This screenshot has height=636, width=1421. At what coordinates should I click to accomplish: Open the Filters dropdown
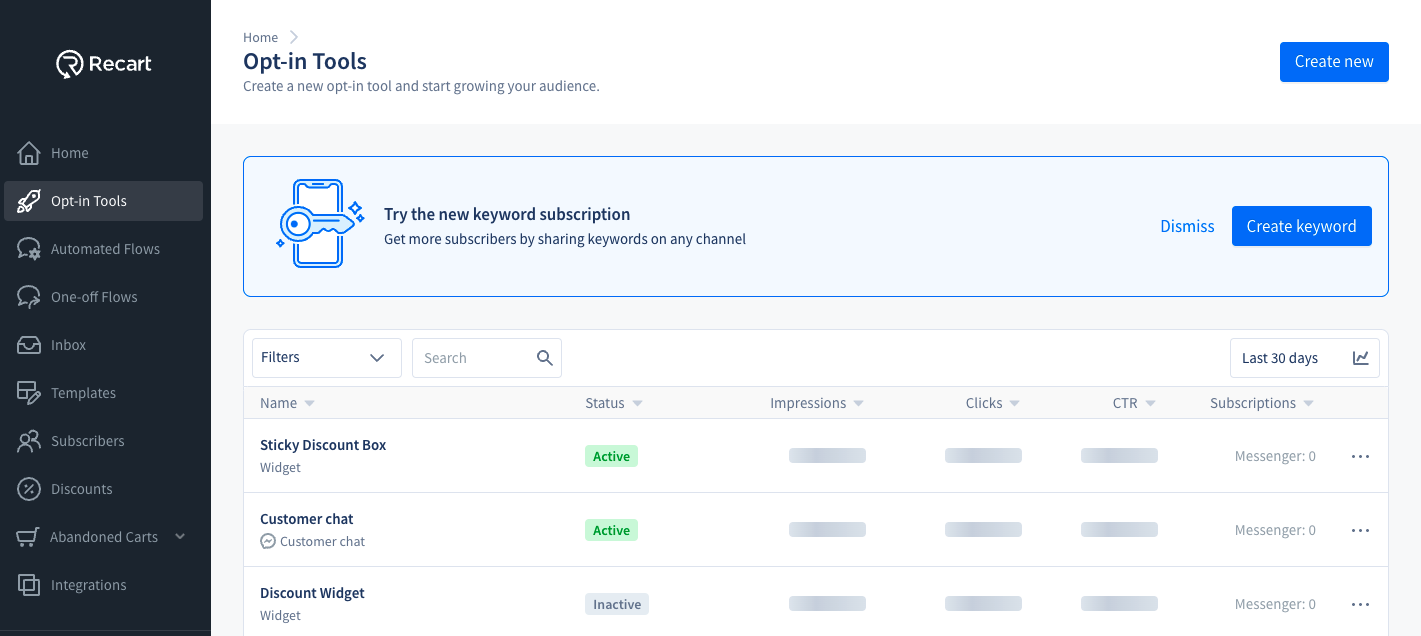coord(326,358)
